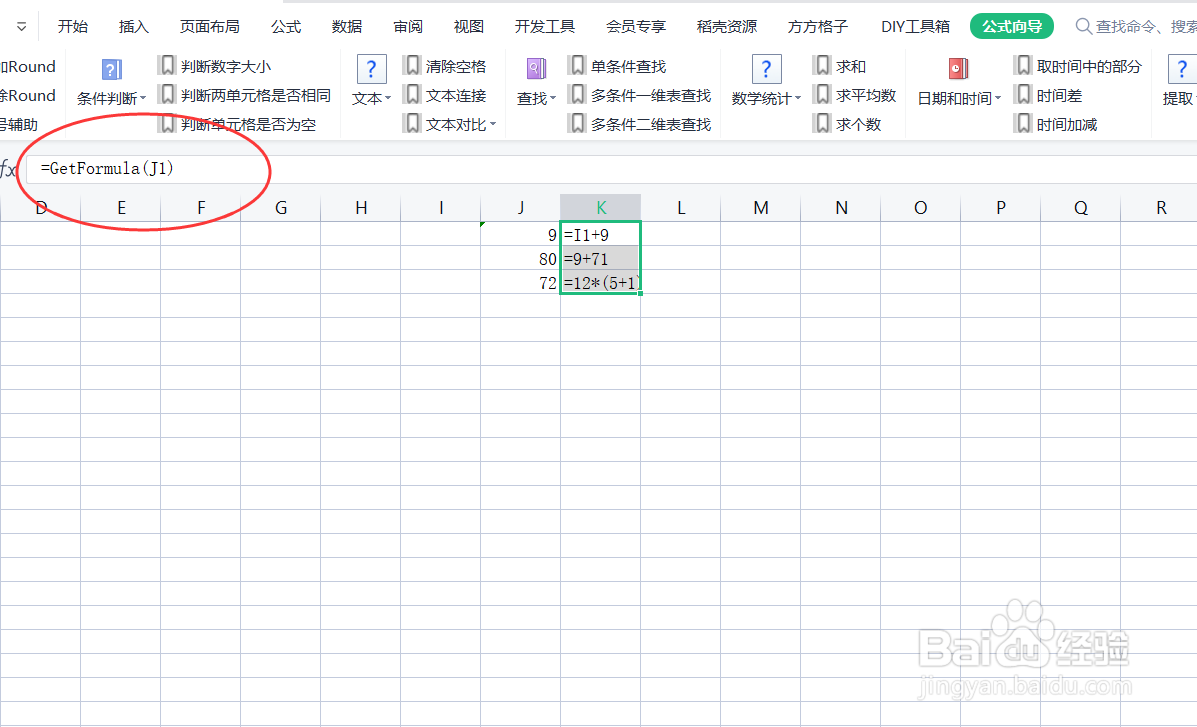Click the 判断数字大小 button

click(215, 66)
